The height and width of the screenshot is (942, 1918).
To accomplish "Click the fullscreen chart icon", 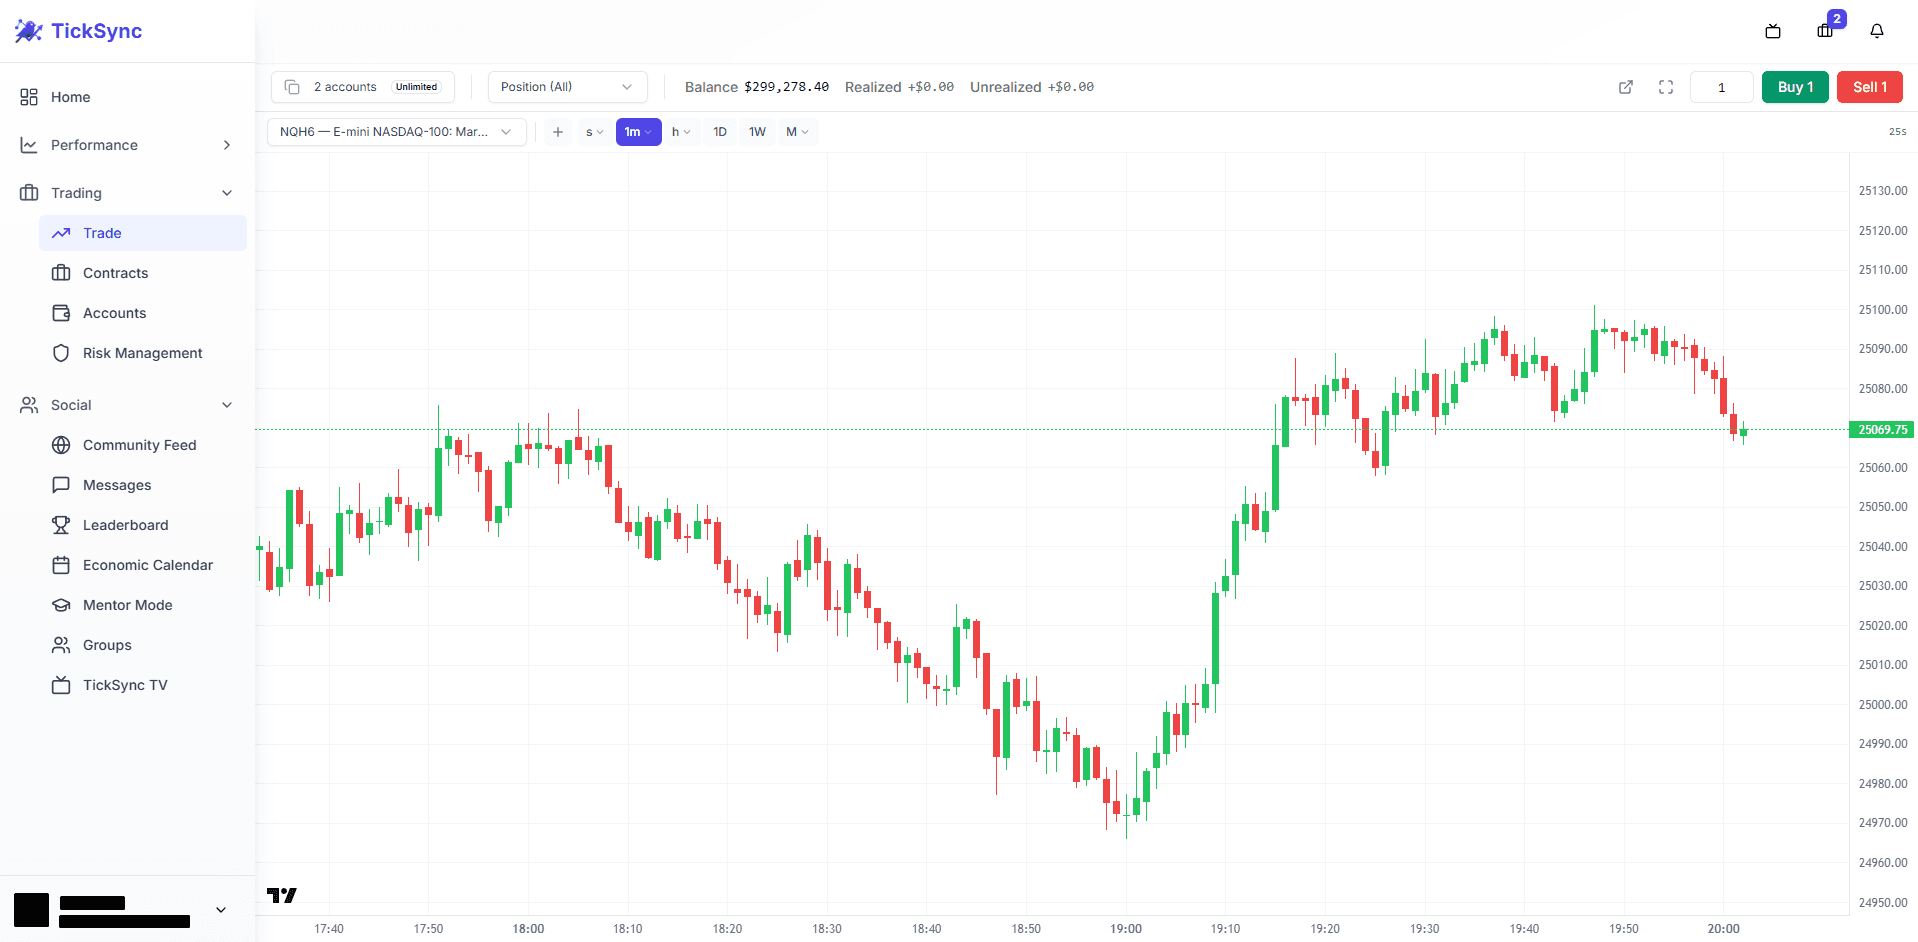I will click(1665, 87).
